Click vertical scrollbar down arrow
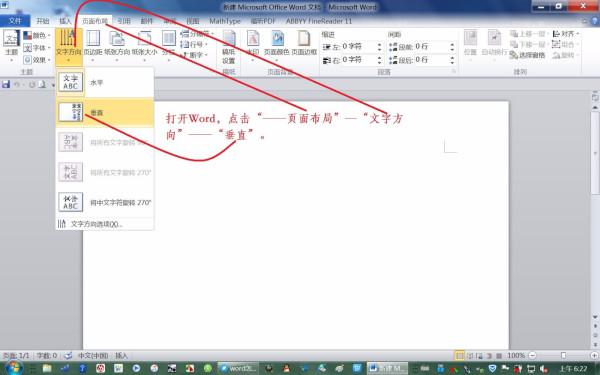 pos(595,317)
